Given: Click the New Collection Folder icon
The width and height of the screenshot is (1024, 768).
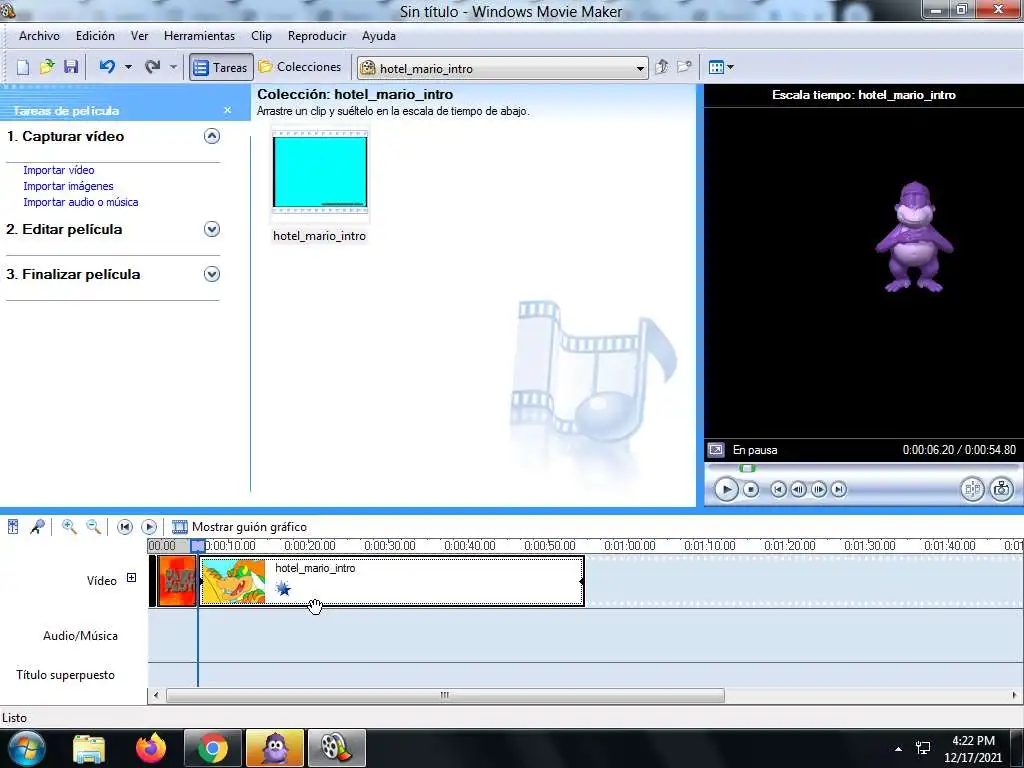Looking at the screenshot, I should tap(684, 67).
